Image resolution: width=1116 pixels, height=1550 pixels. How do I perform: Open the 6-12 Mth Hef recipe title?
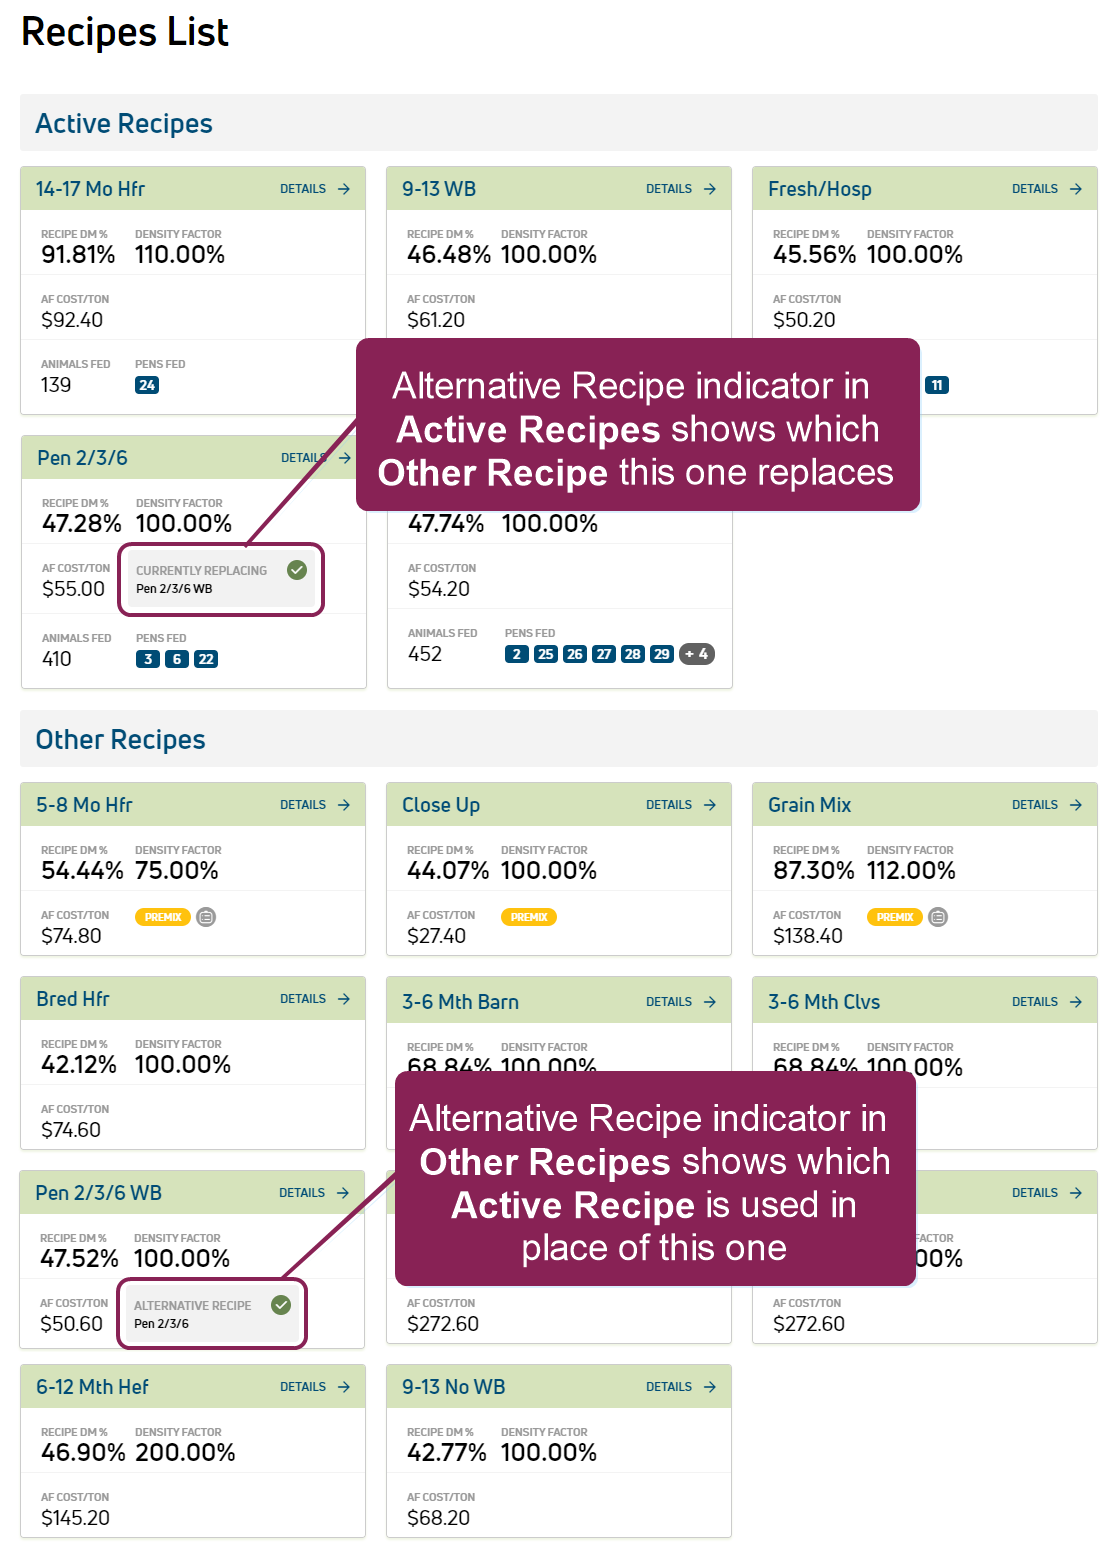[x=92, y=1387]
